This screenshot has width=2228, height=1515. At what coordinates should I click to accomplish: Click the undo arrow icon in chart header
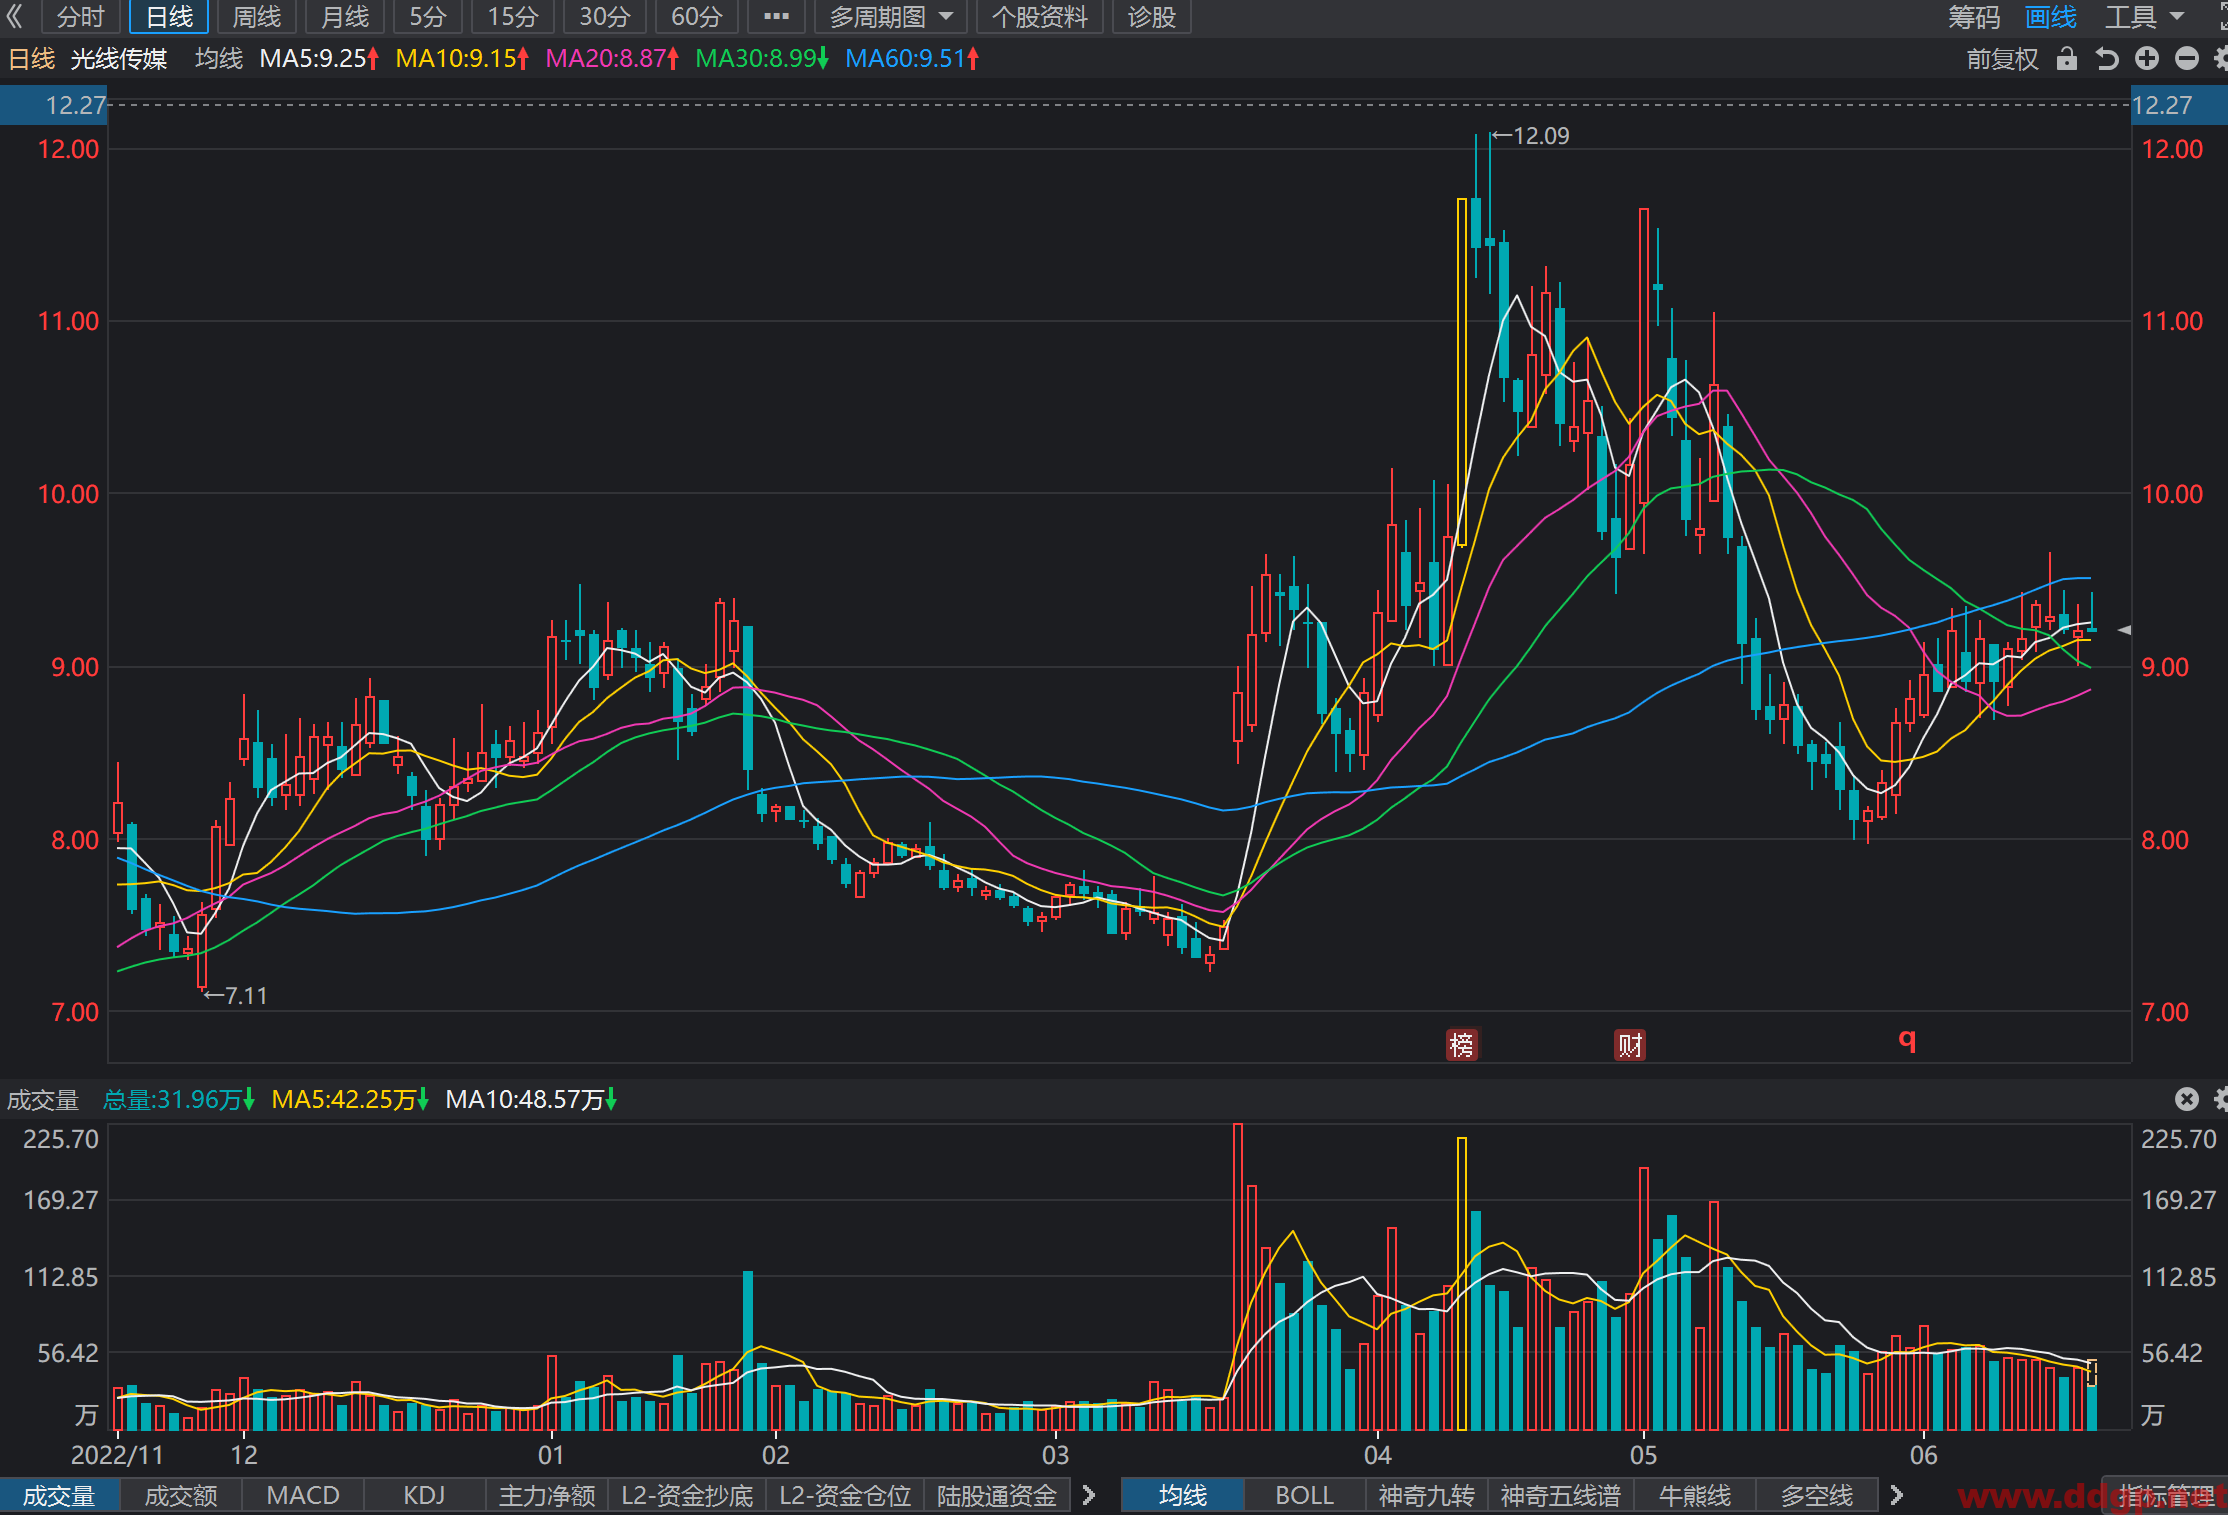tap(2107, 59)
